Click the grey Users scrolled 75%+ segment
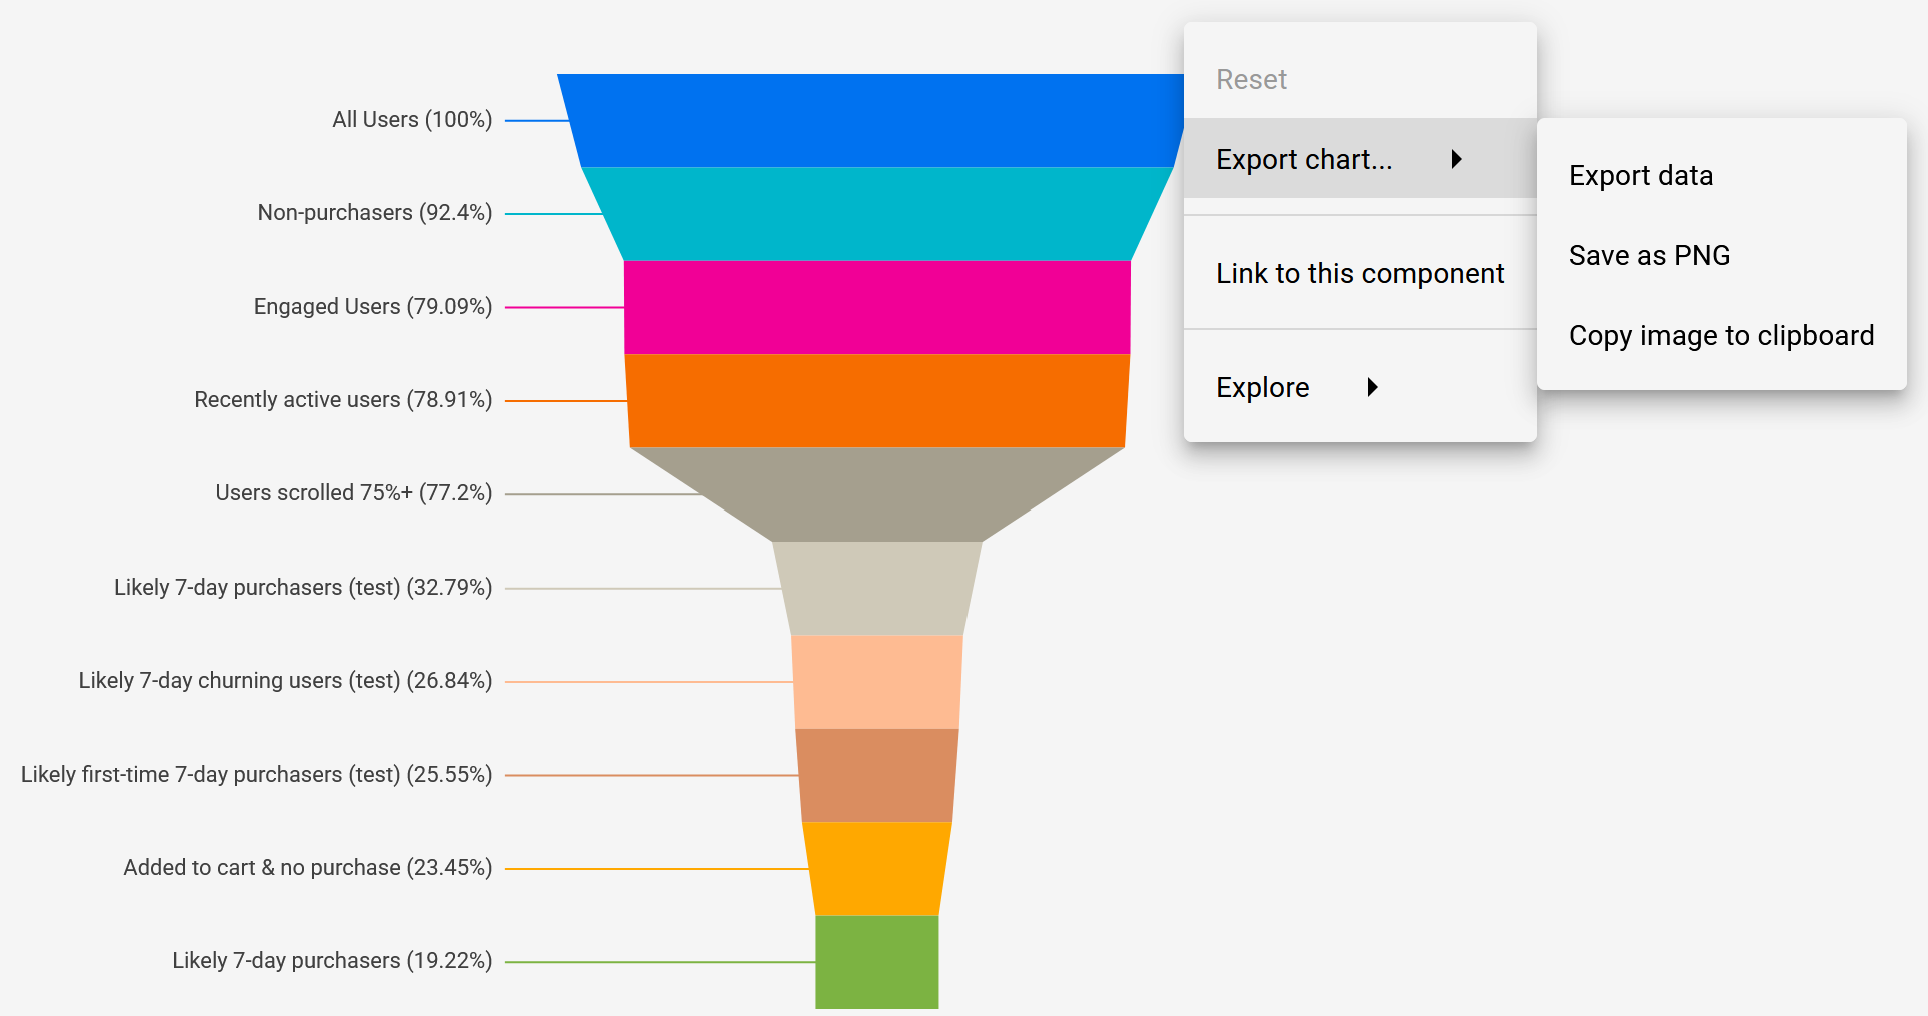The width and height of the screenshot is (1928, 1016). (877, 494)
